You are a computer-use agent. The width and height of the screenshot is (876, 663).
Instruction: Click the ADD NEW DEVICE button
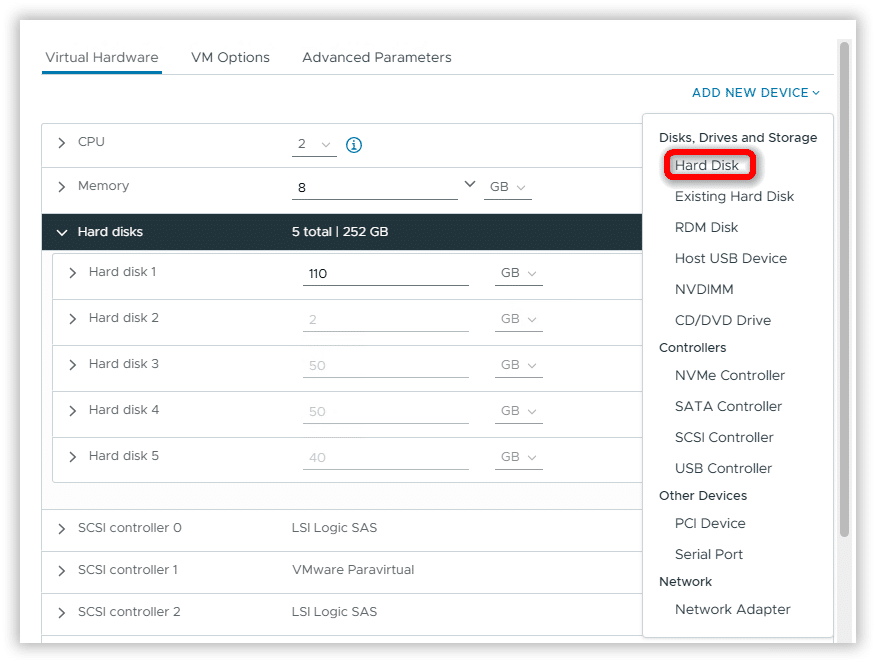755,93
